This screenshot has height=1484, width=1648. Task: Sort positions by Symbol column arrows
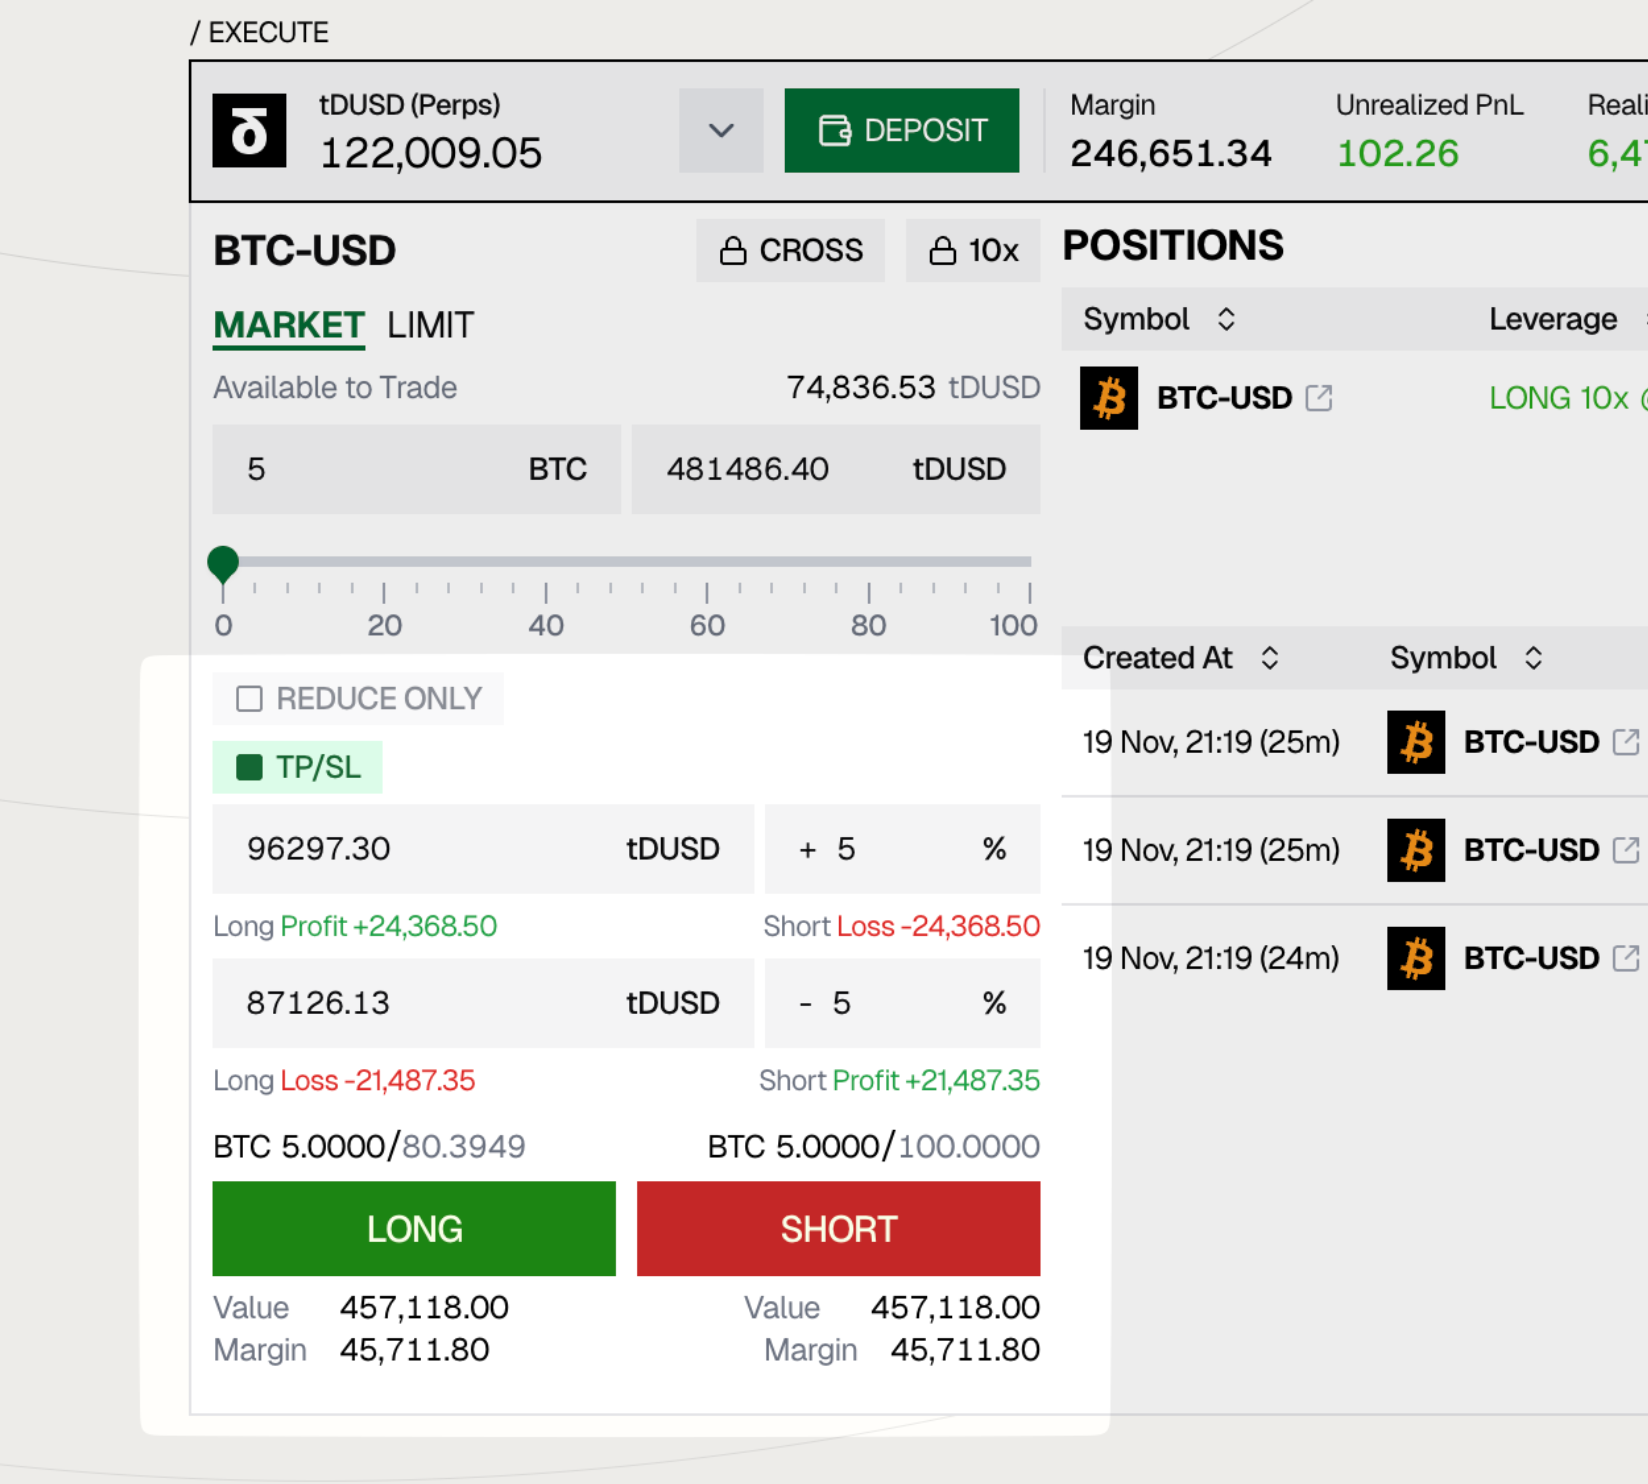pyautogui.click(x=1226, y=319)
